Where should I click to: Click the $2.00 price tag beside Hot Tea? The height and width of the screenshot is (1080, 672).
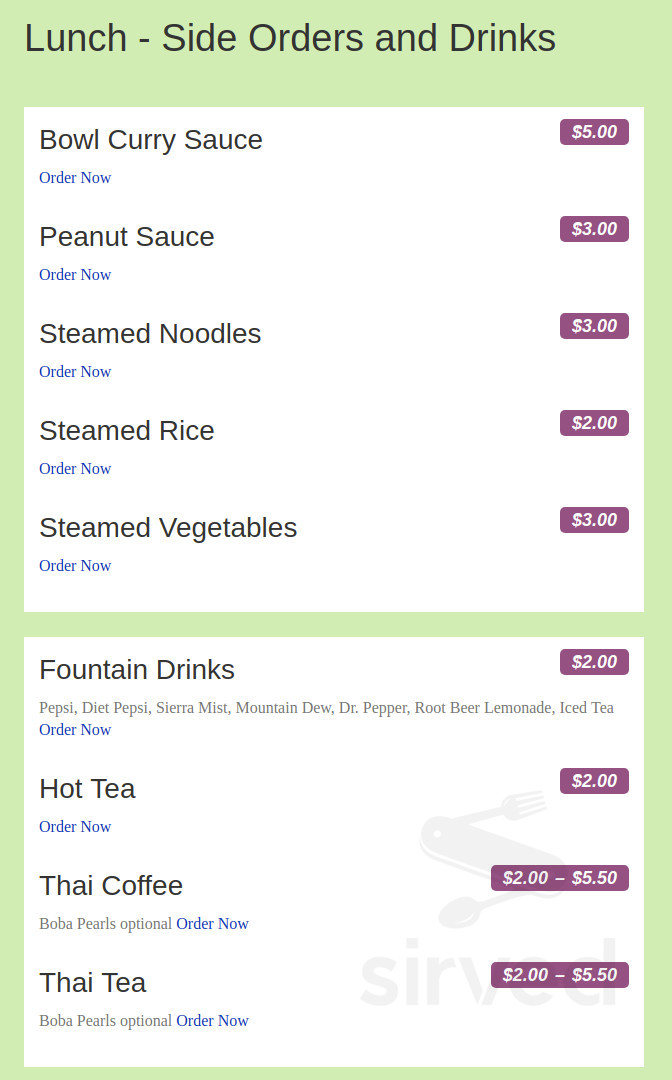coord(594,780)
